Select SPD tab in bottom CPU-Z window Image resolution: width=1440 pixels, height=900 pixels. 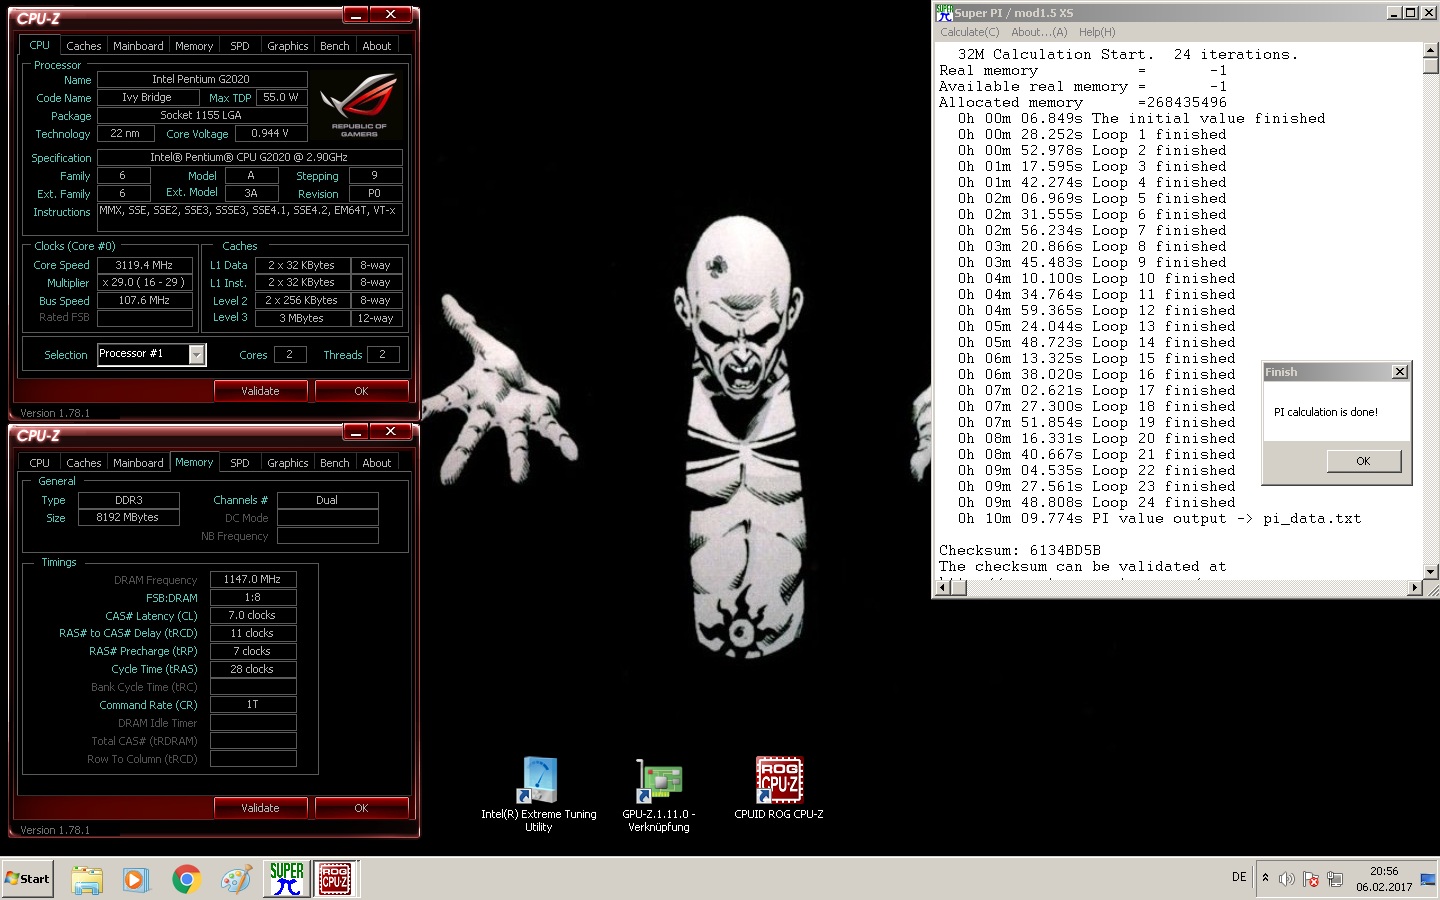coord(240,463)
